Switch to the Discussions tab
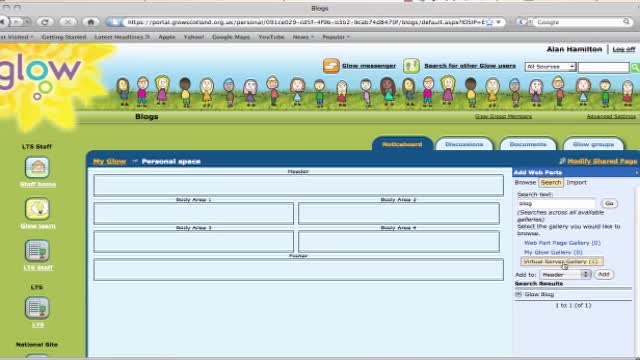640x360 pixels. (464, 144)
